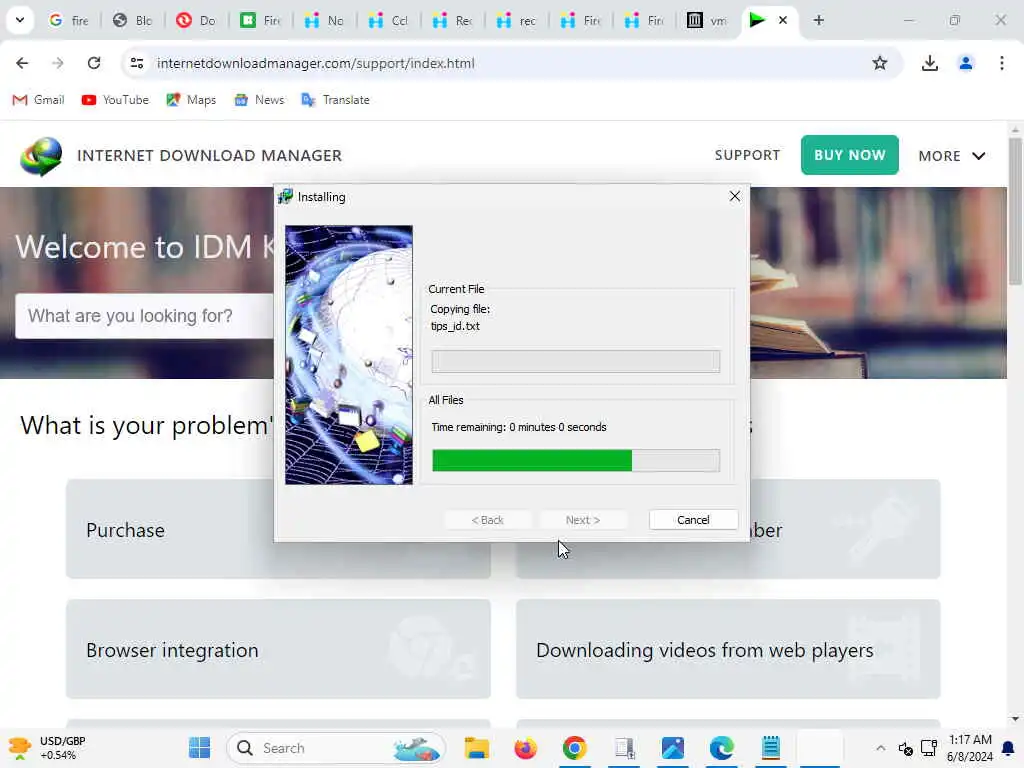Click the installer globe artwork image
The height and width of the screenshot is (768, 1024).
[349, 355]
